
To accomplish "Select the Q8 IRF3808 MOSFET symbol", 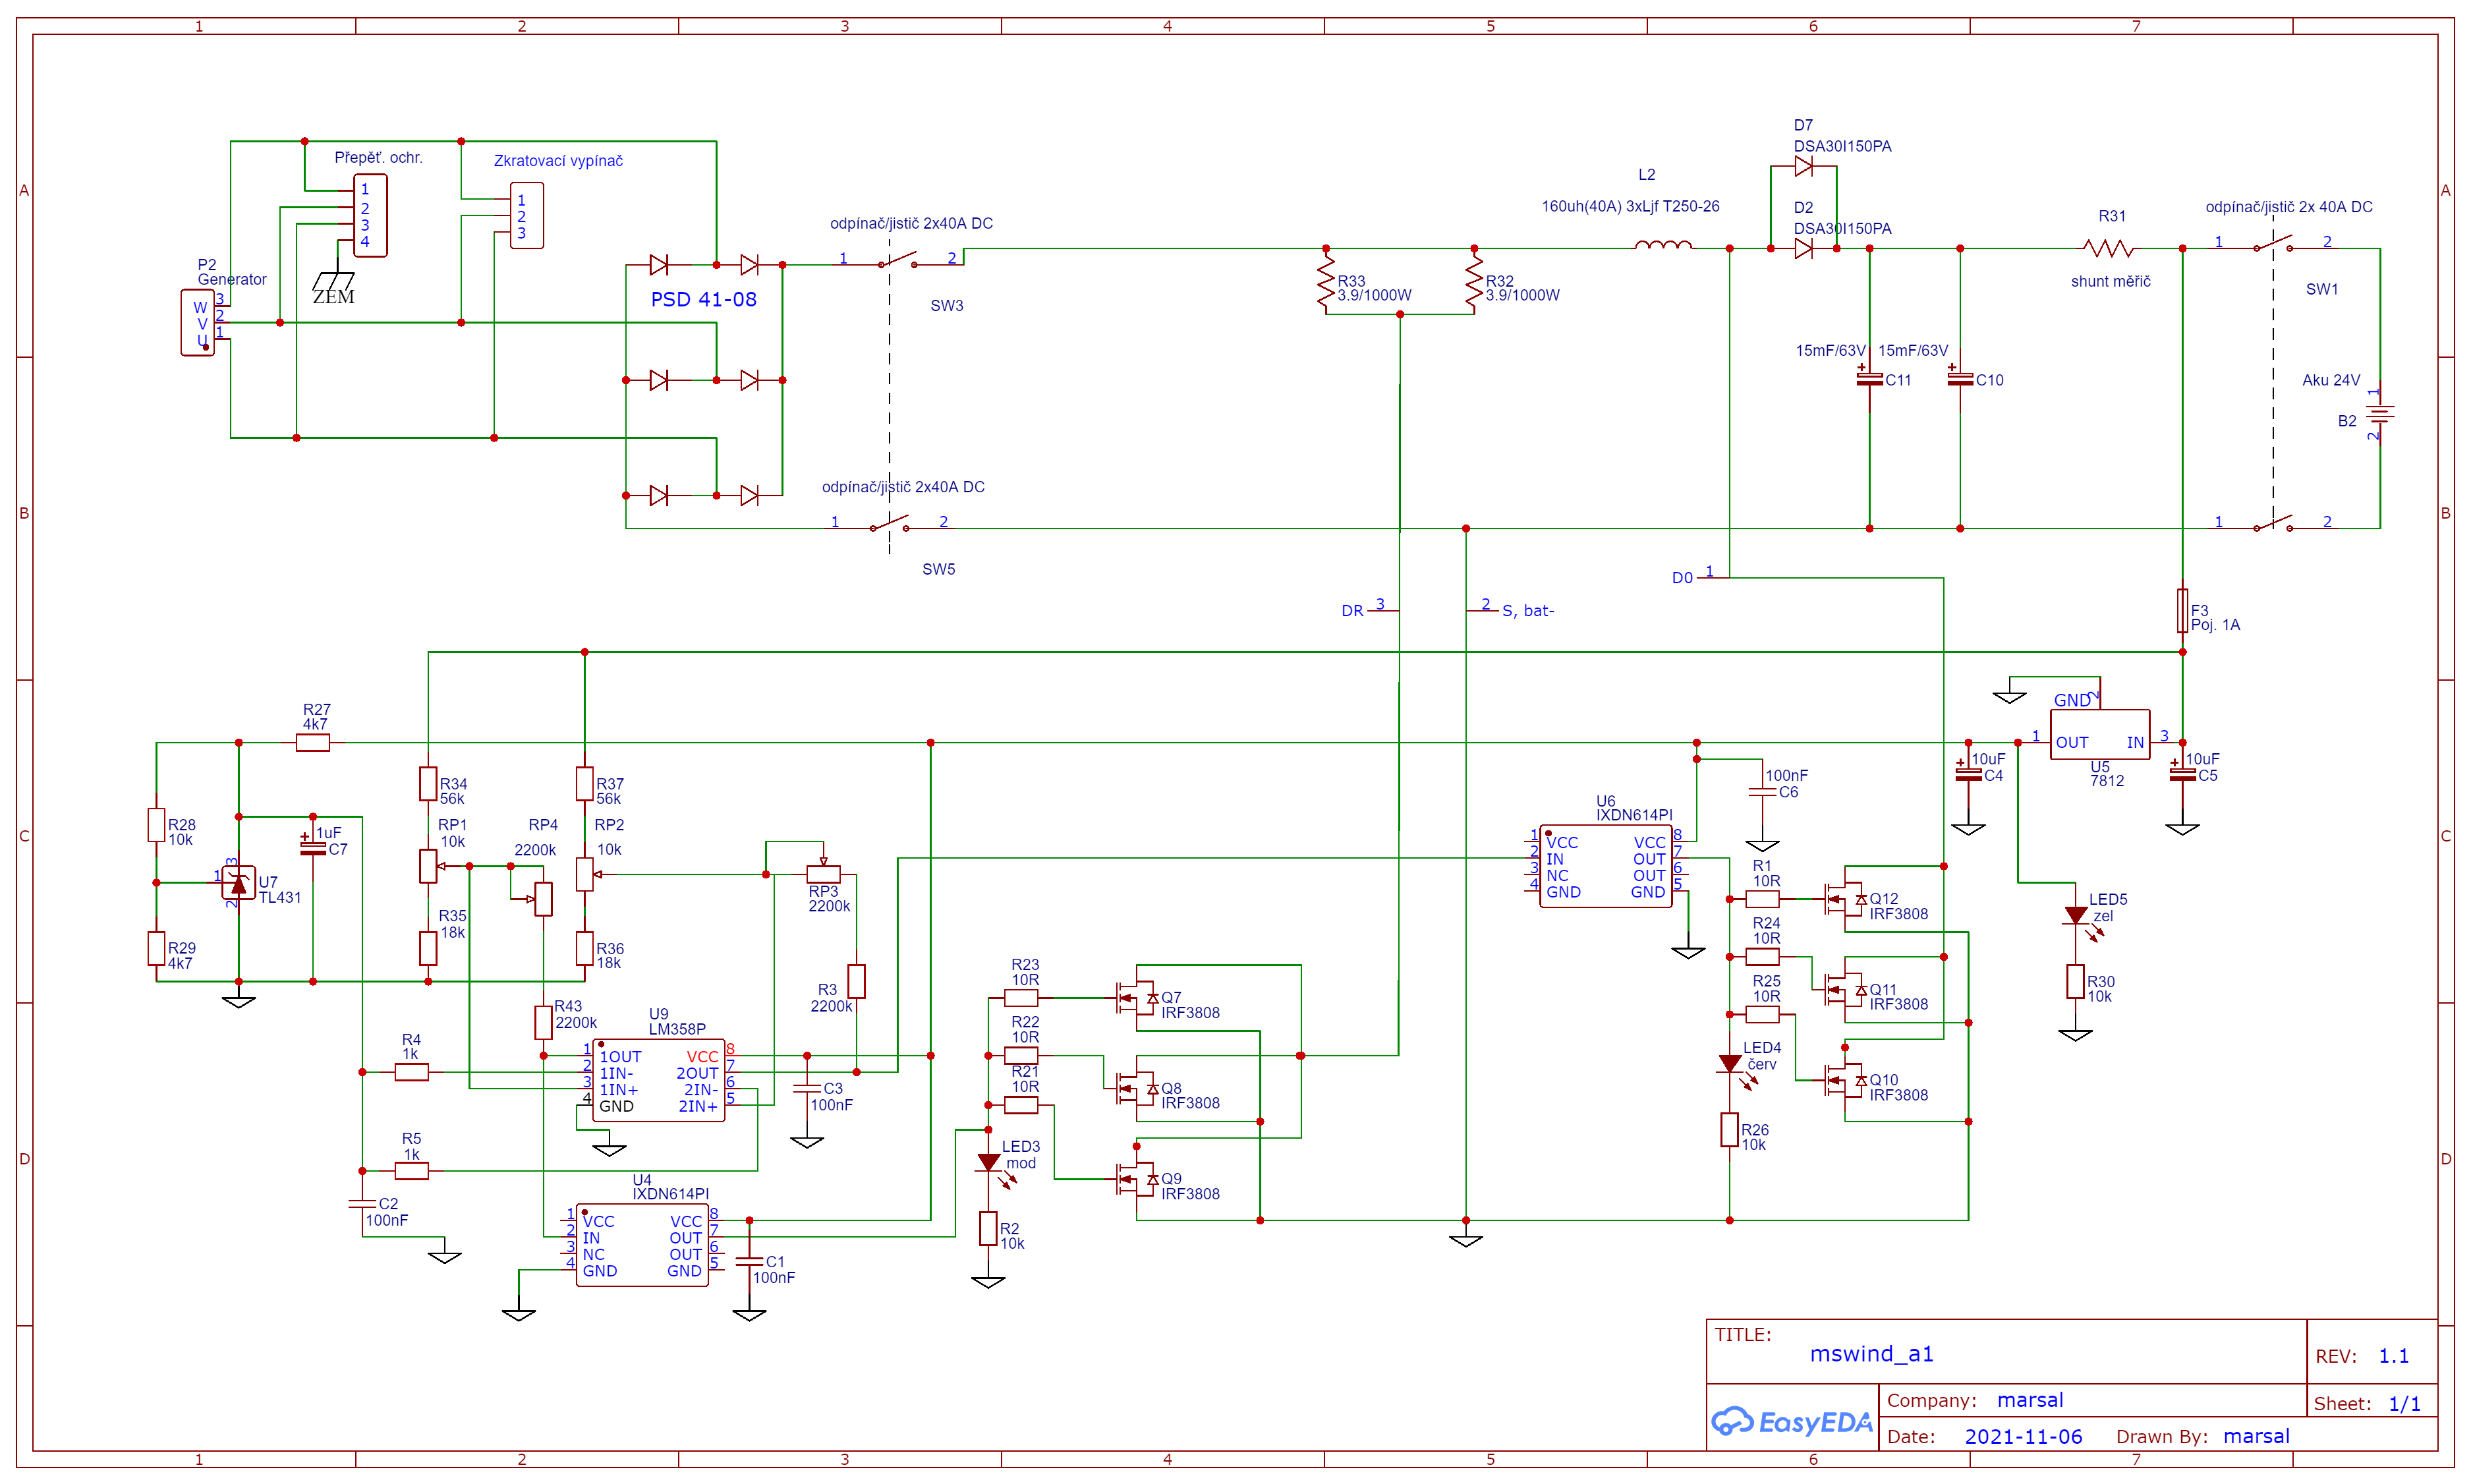I will pos(1138,1088).
